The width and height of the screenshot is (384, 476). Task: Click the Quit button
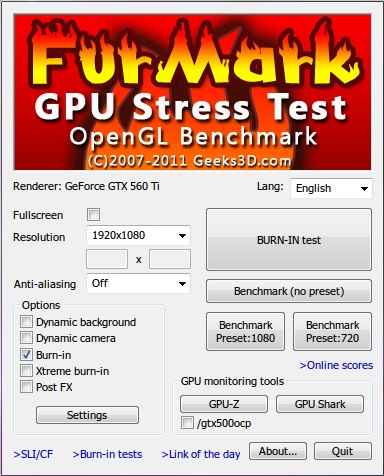(x=343, y=451)
